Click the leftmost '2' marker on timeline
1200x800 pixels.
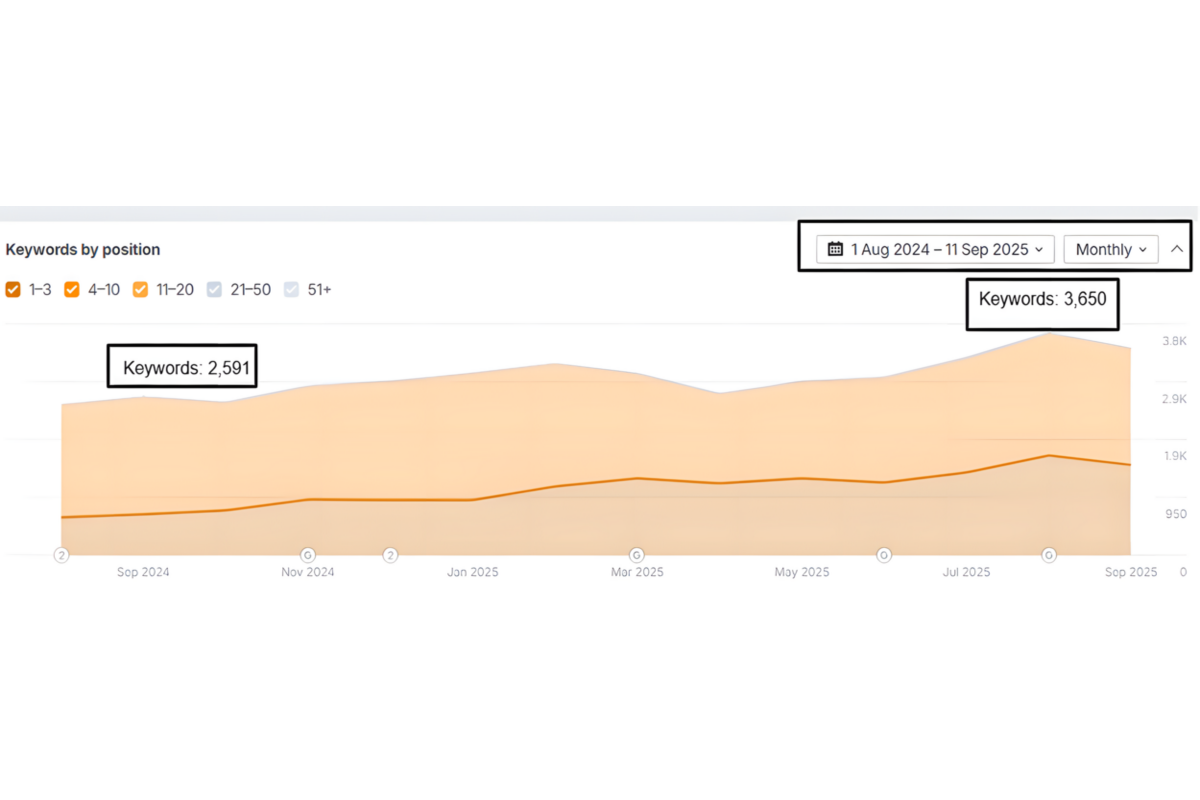(61, 555)
